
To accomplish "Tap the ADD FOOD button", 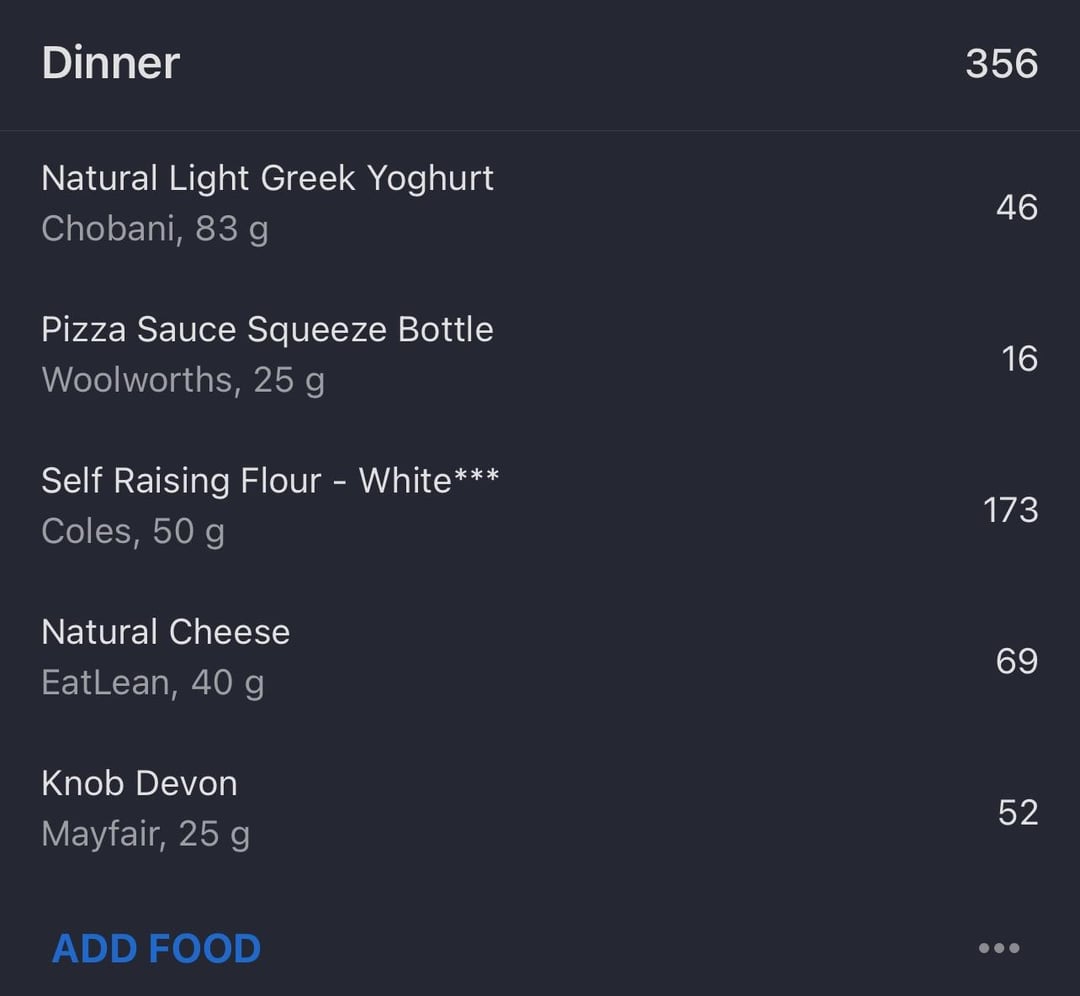I will 156,948.
